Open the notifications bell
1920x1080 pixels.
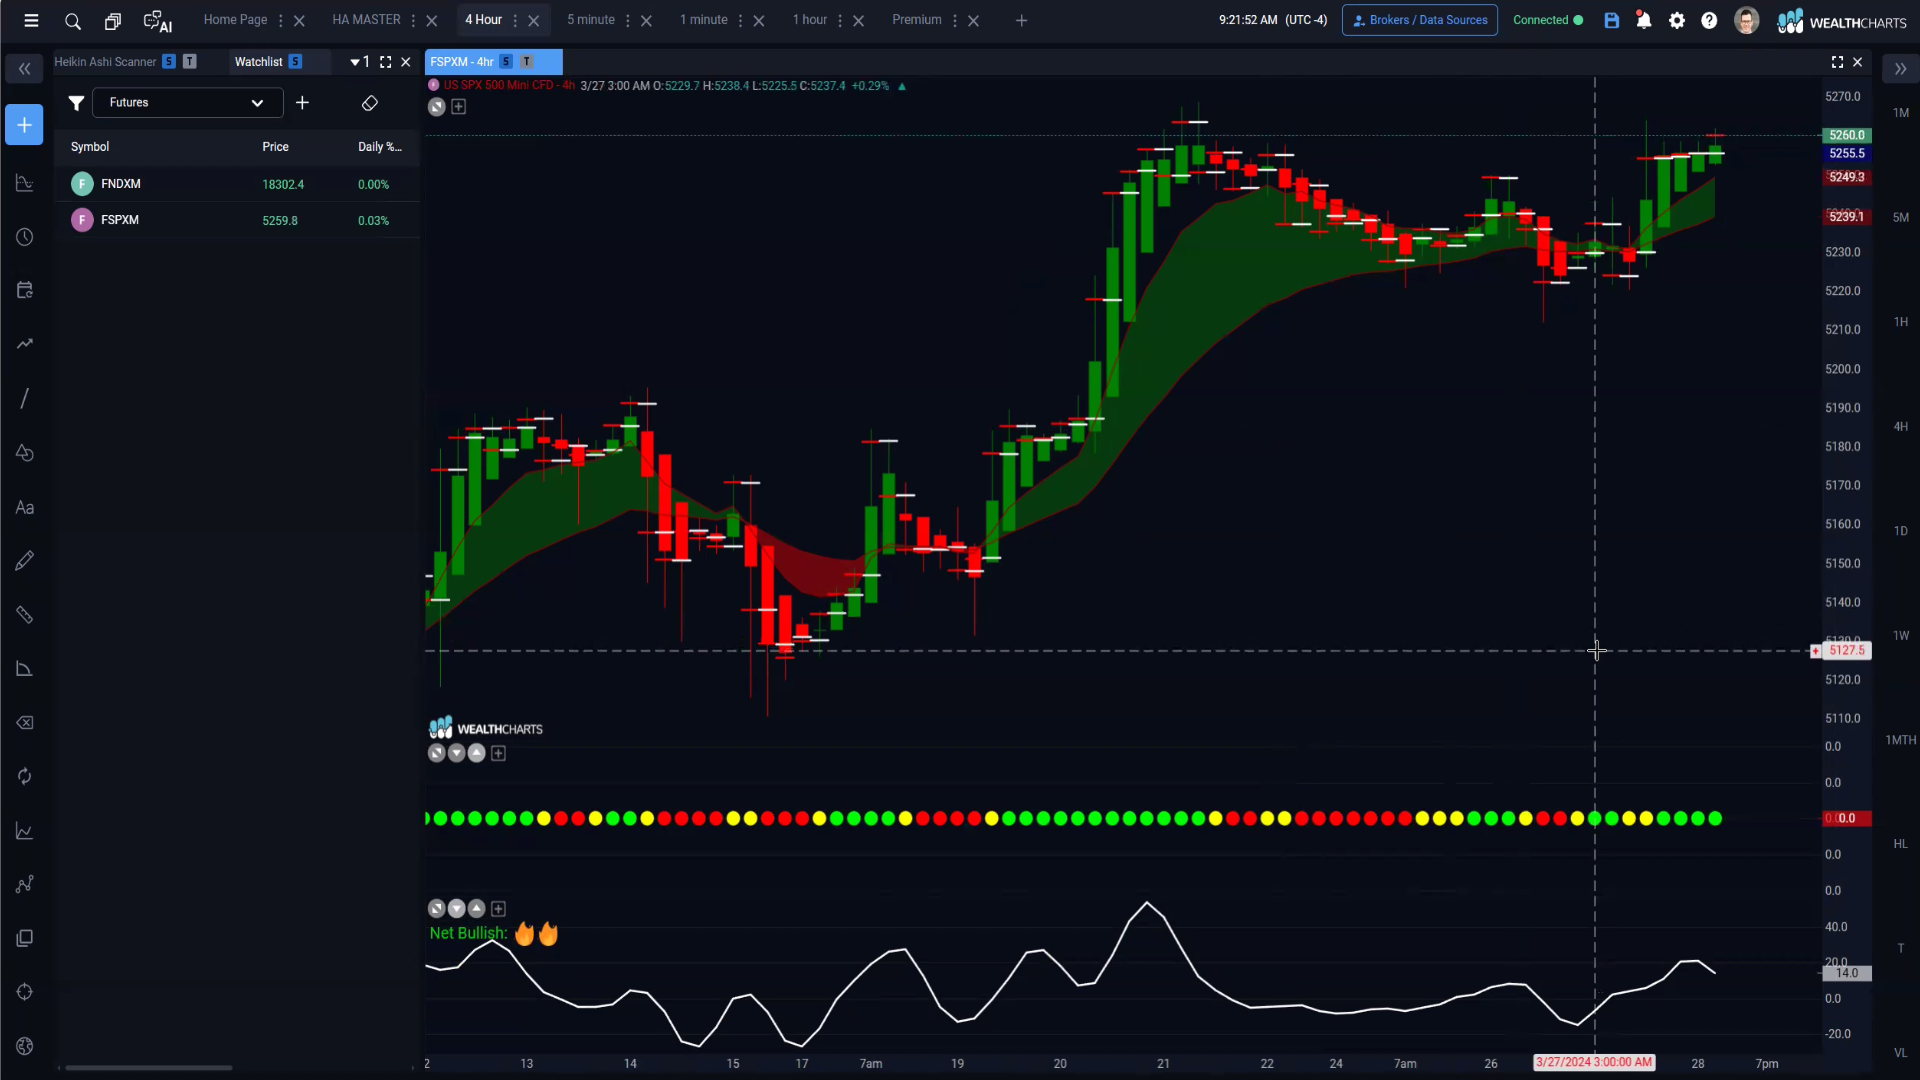coord(1644,20)
